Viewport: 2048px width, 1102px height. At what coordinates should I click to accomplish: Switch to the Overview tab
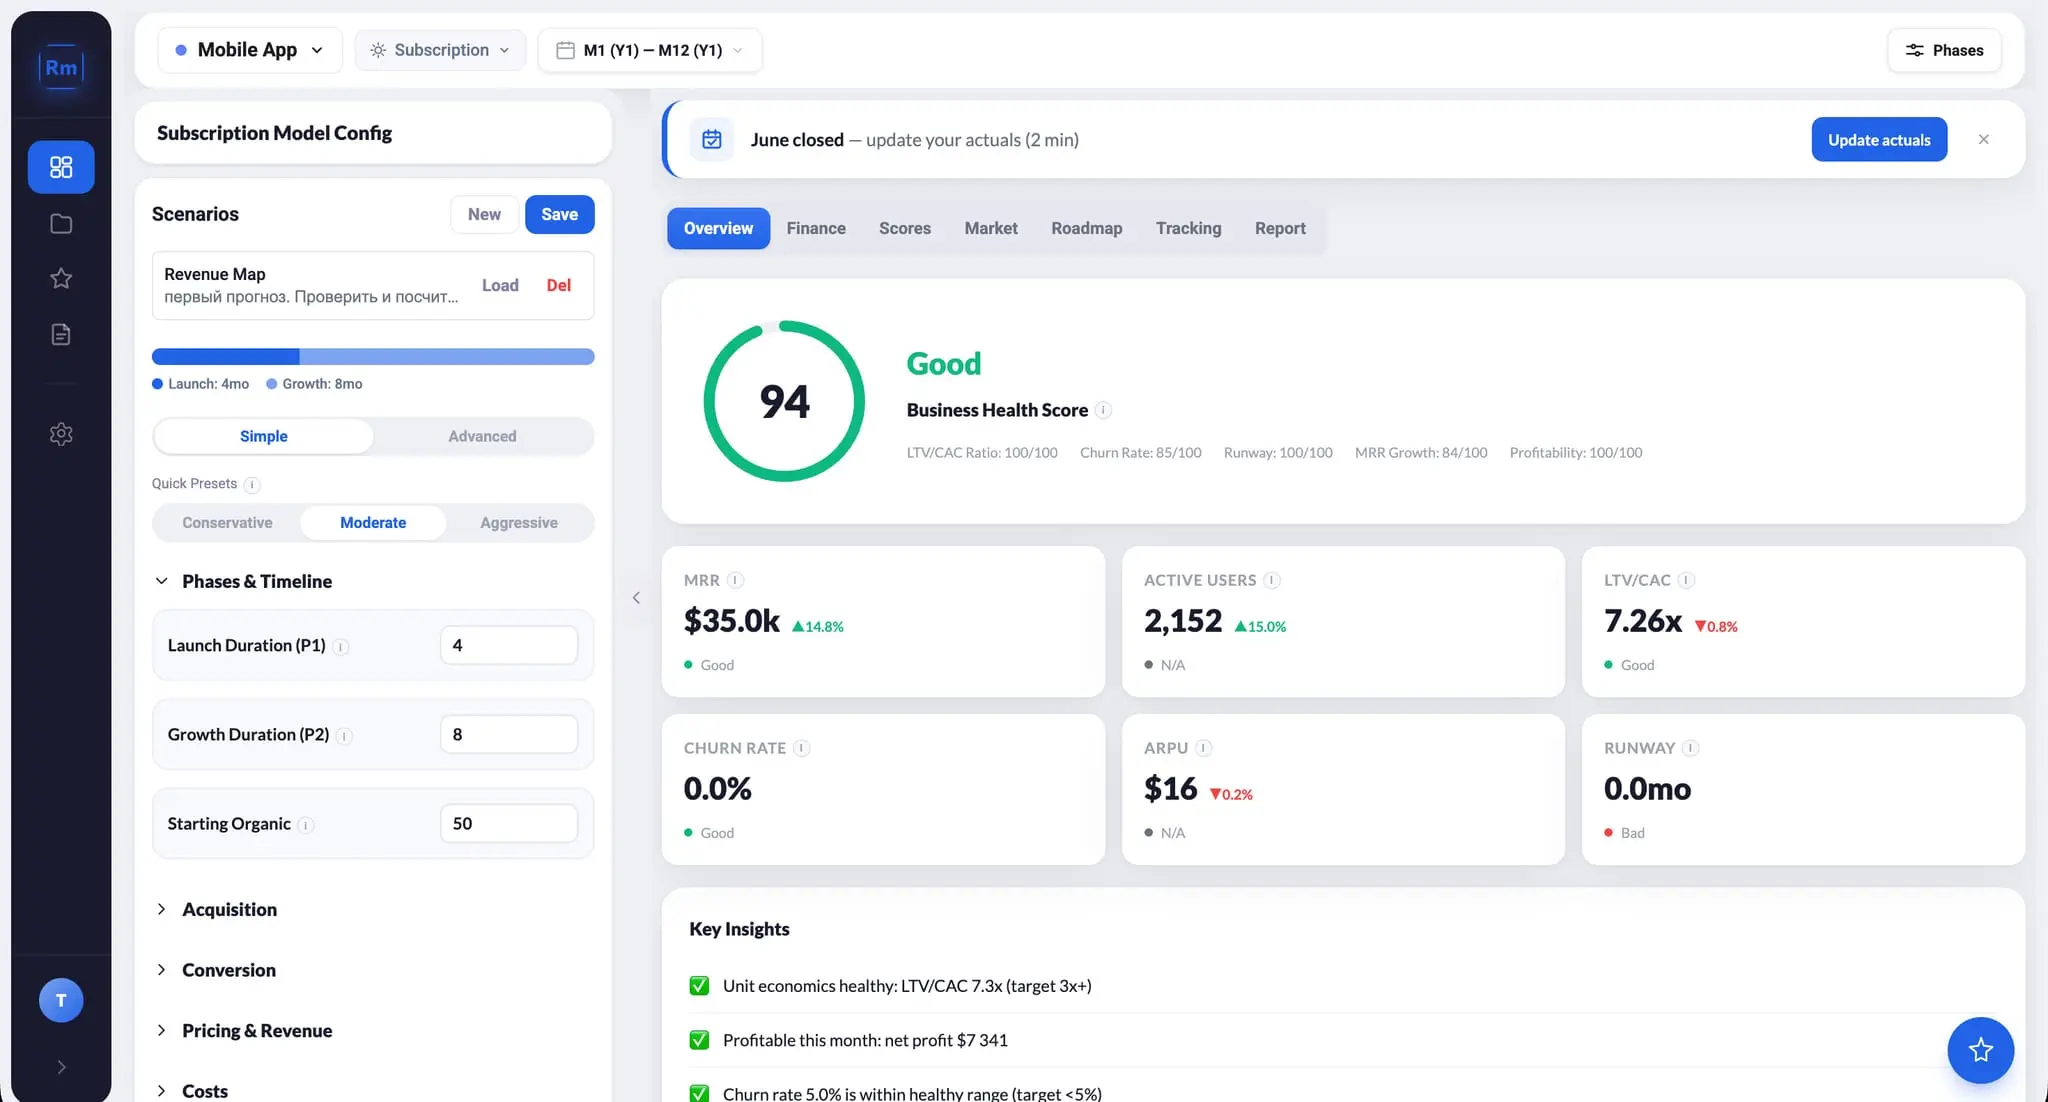pyautogui.click(x=718, y=228)
